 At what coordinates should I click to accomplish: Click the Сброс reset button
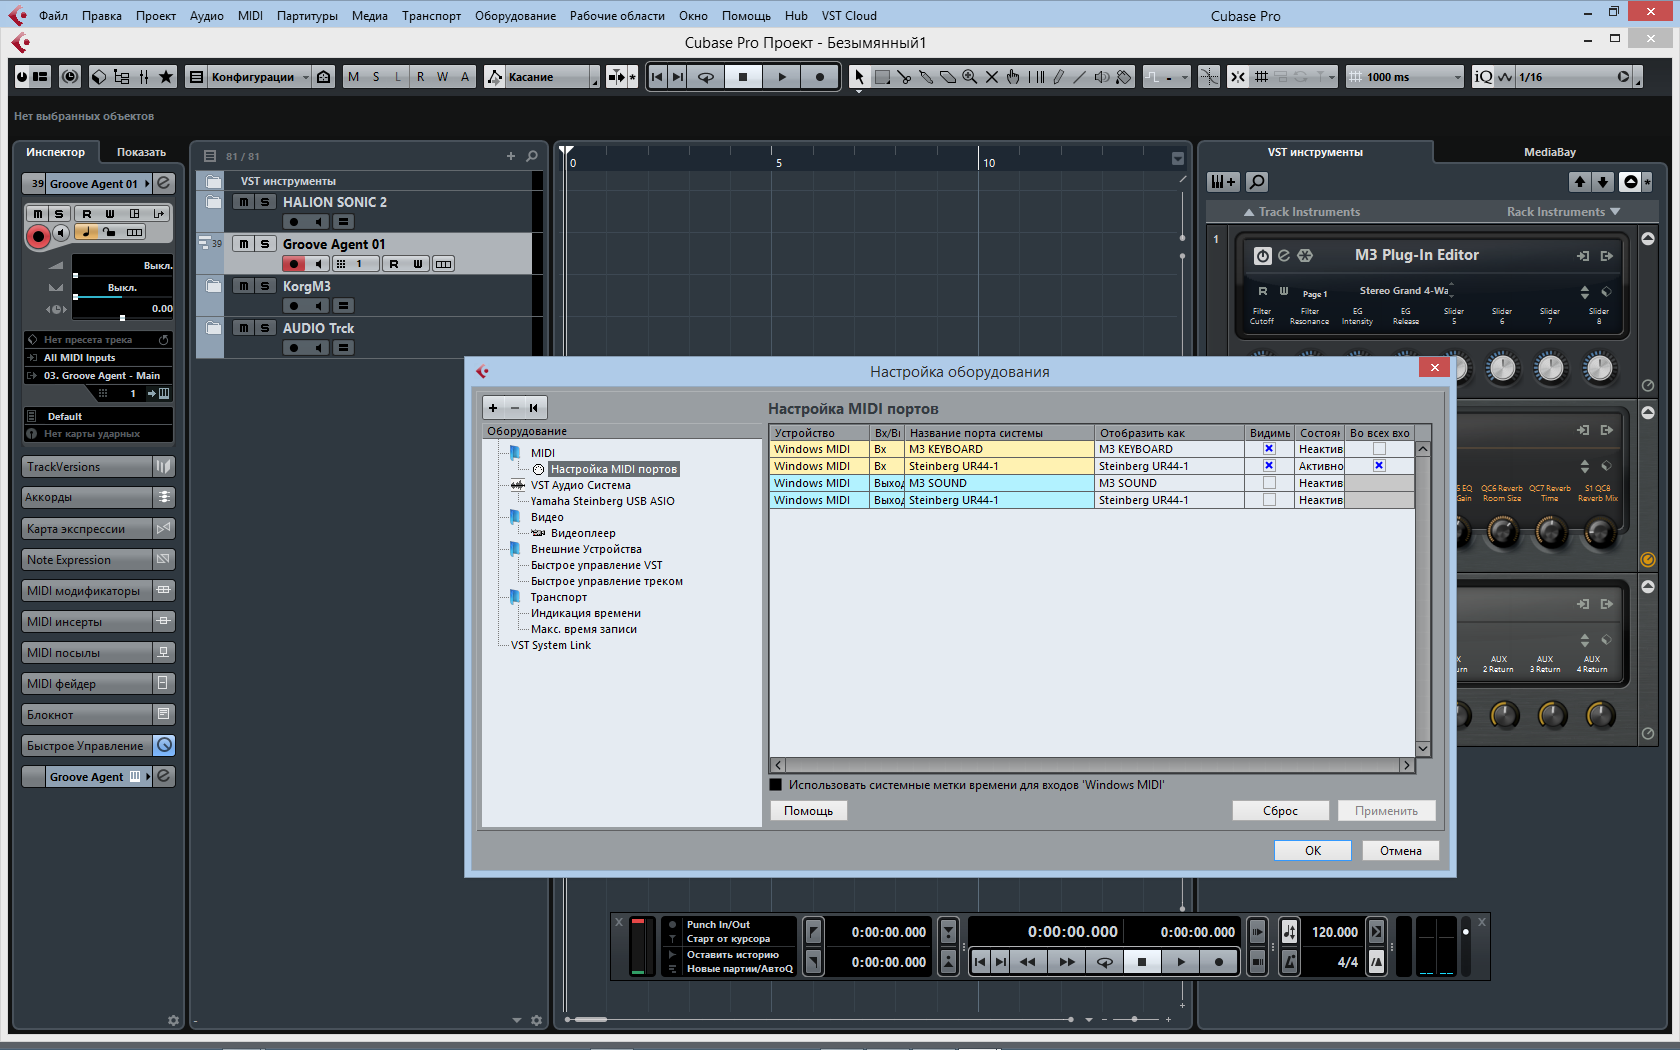point(1280,811)
